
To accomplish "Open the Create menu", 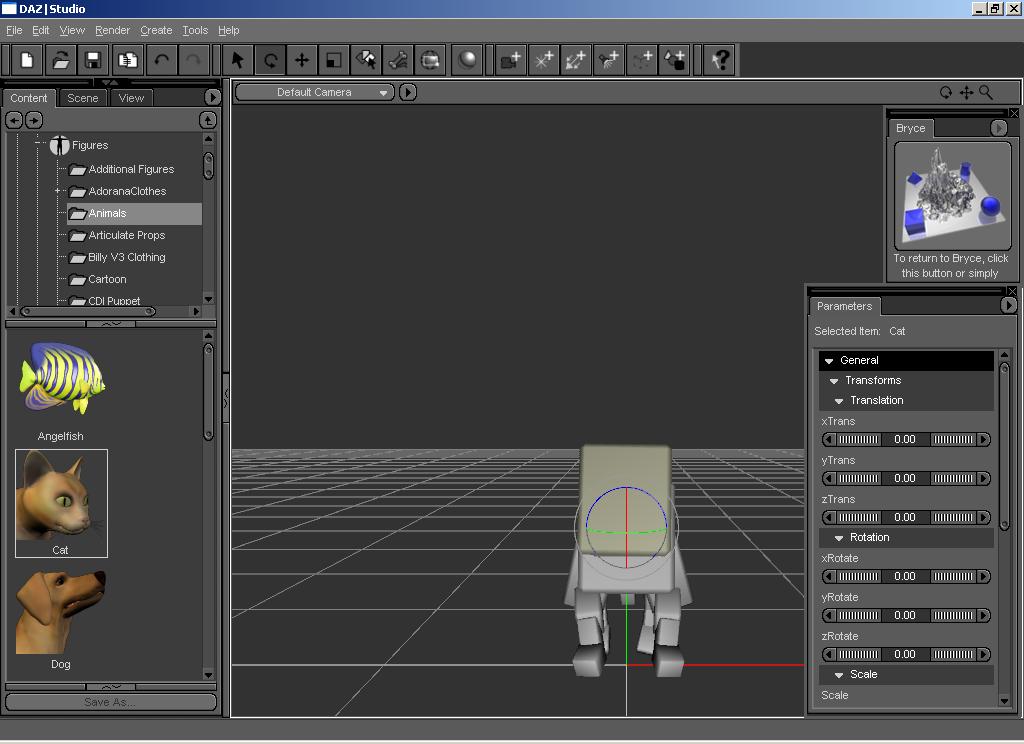I will pyautogui.click(x=156, y=30).
